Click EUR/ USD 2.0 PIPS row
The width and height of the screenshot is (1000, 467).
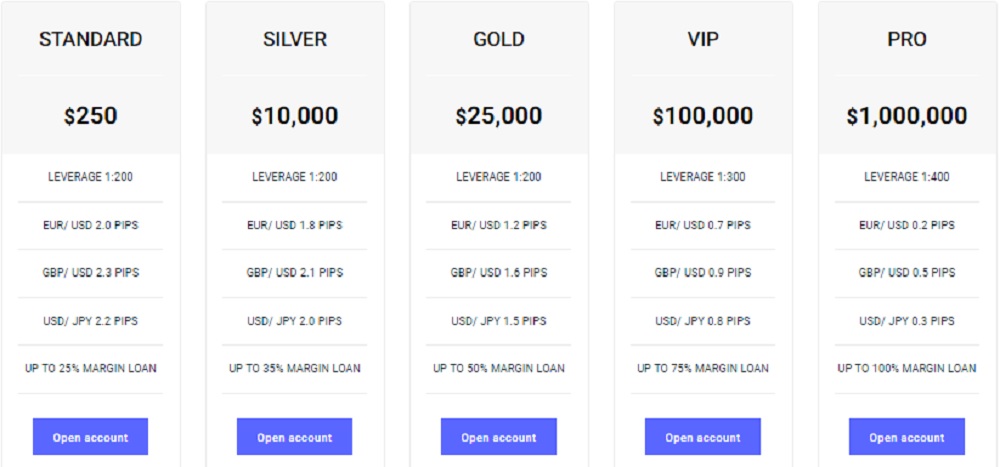tap(91, 225)
